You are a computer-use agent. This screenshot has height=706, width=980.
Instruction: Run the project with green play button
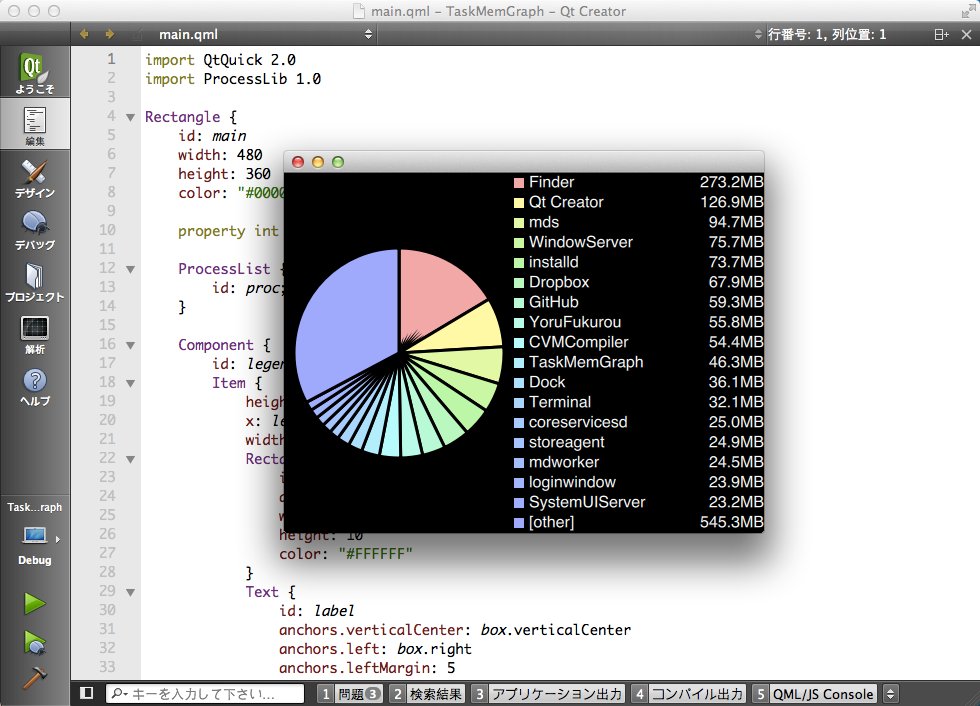coord(34,604)
